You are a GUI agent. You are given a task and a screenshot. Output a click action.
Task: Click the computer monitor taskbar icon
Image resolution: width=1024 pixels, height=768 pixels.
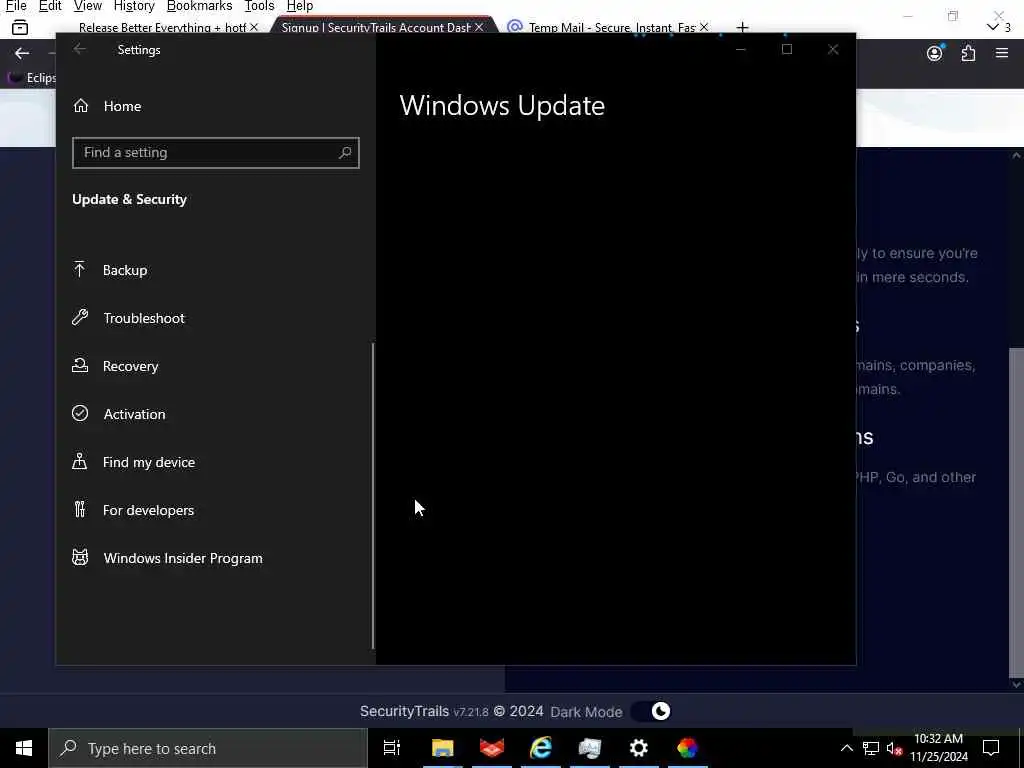(x=590, y=748)
